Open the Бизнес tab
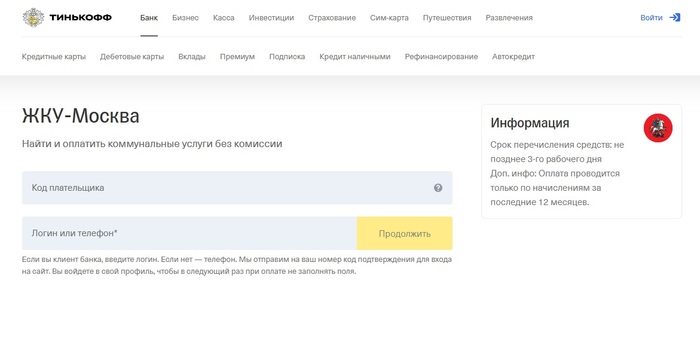Screen dimensions: 700x360 [x=185, y=18]
